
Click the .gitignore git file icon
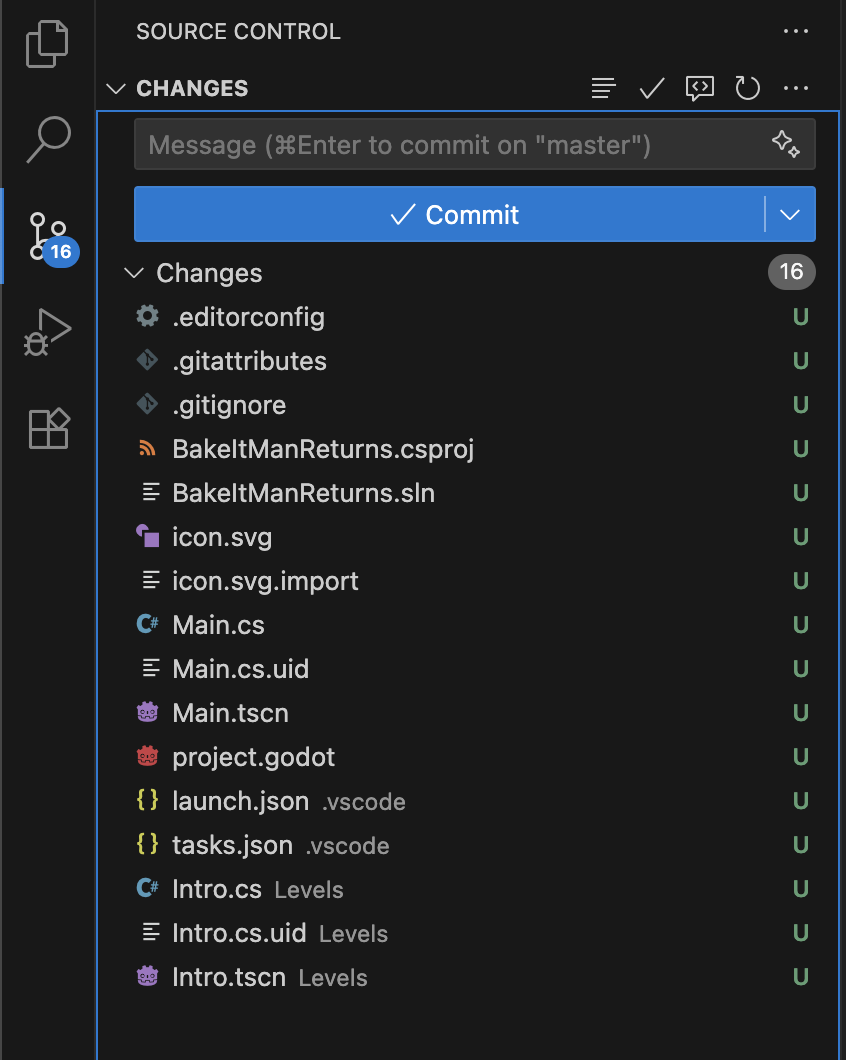pyautogui.click(x=147, y=404)
